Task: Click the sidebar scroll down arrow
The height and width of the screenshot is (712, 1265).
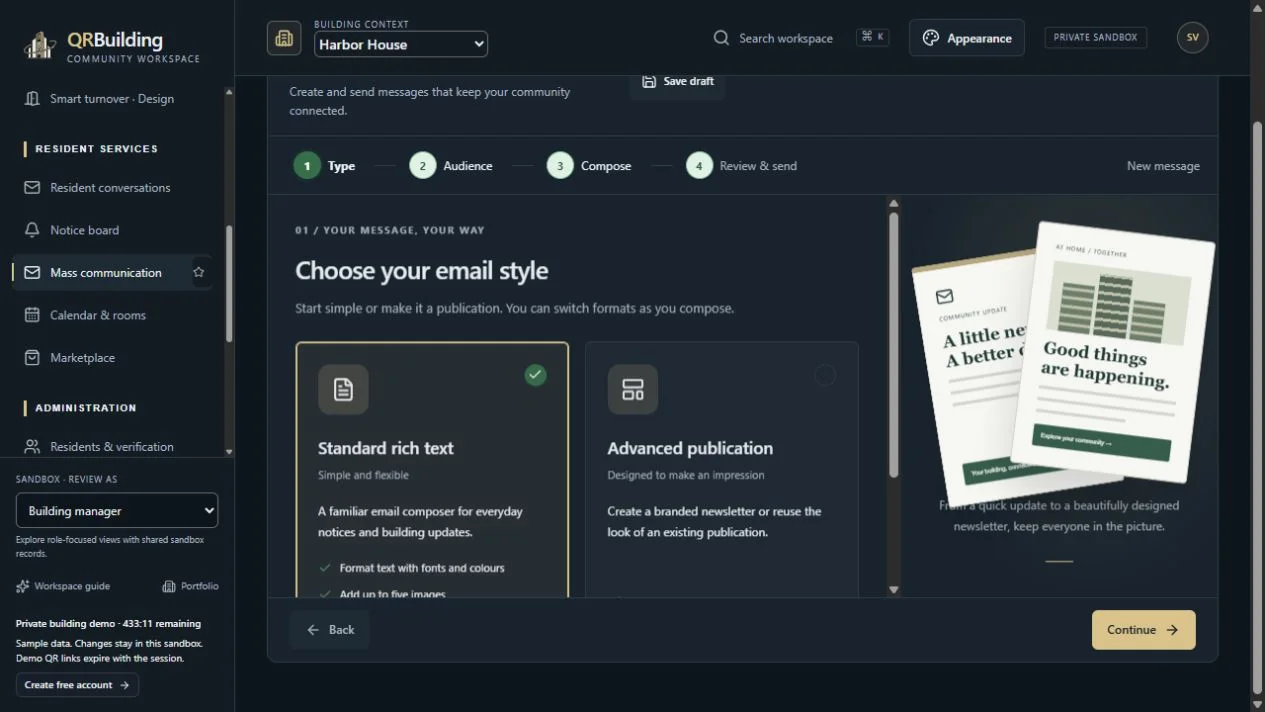Action: coord(229,452)
